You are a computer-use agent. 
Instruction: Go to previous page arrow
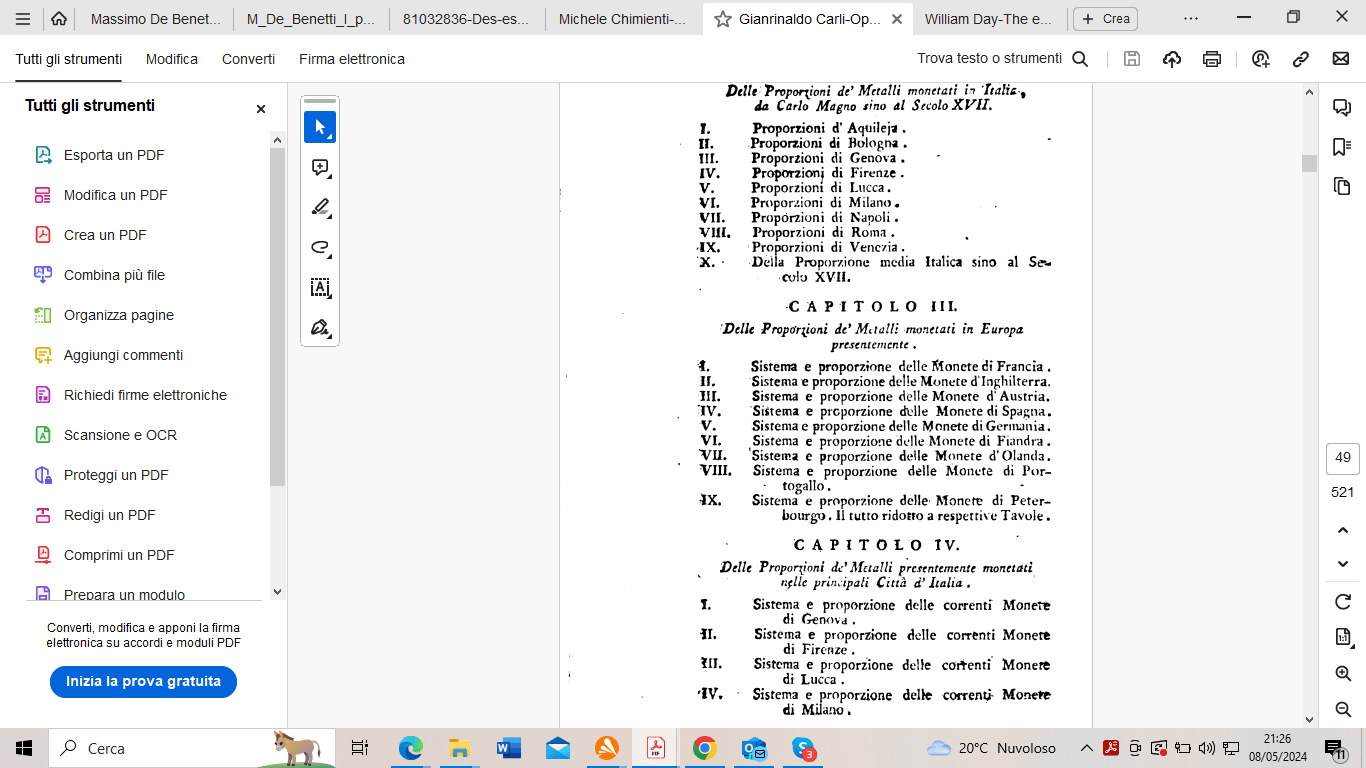(x=1343, y=530)
